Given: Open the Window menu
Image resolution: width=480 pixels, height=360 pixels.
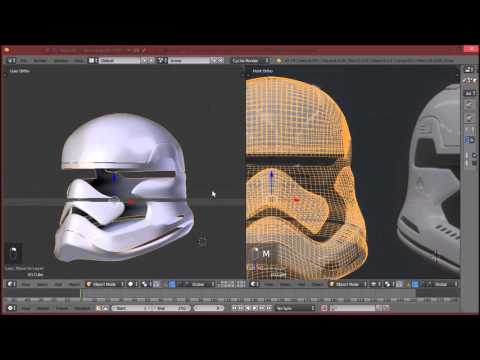Looking at the screenshot, I should (x=61, y=60).
